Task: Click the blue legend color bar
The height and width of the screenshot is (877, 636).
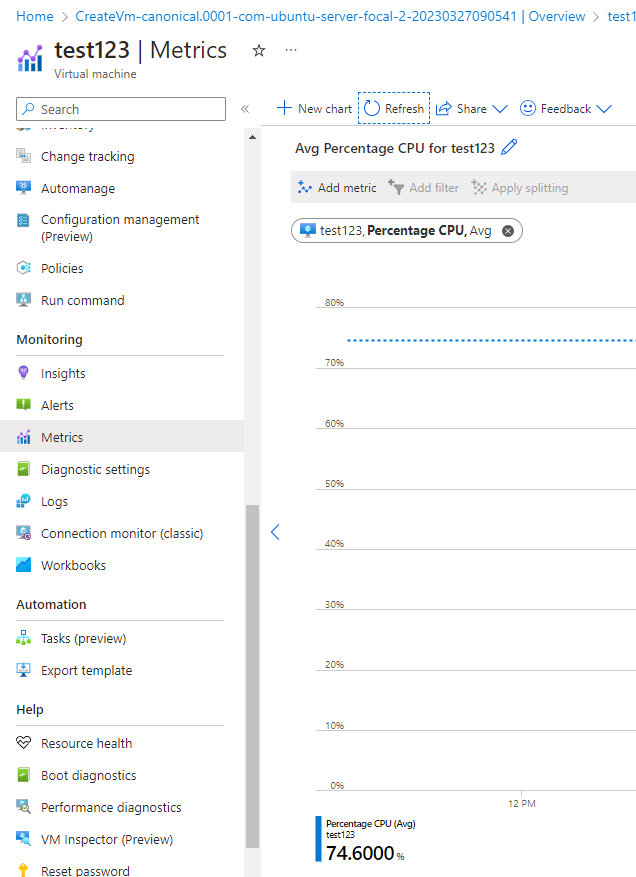Action: 319,838
